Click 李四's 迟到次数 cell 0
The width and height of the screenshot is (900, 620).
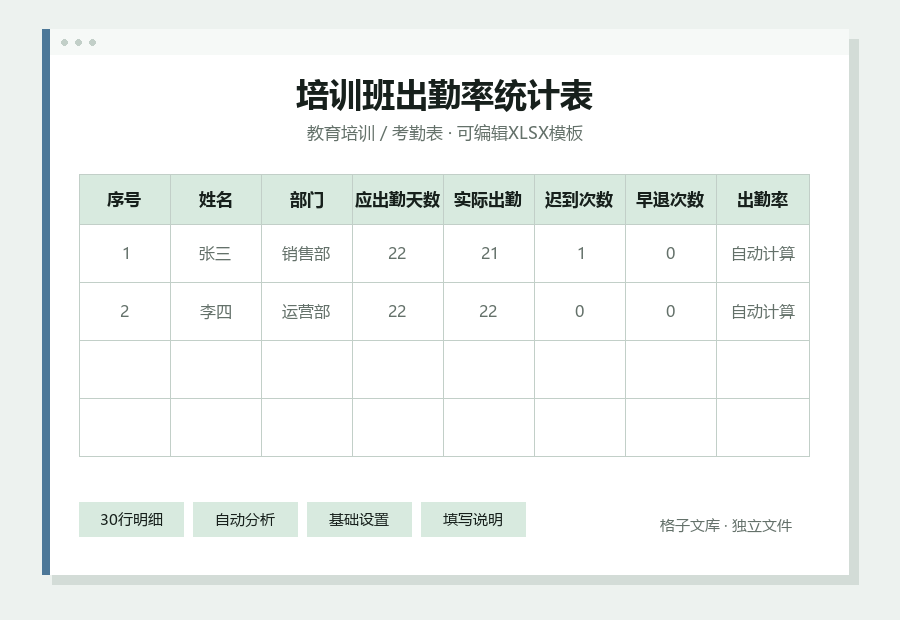pos(580,312)
